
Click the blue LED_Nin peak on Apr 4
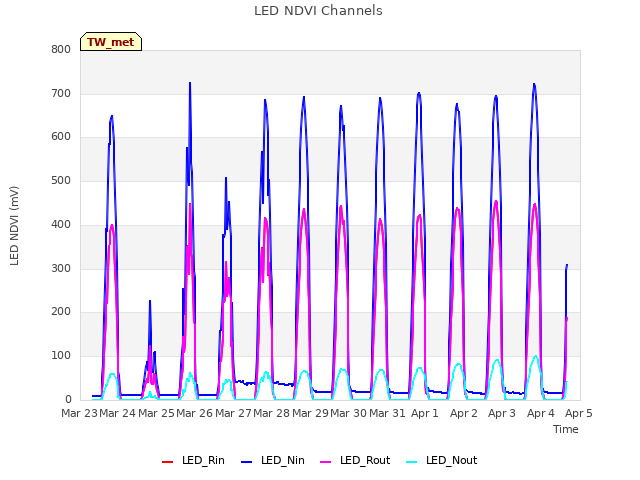tap(534, 84)
